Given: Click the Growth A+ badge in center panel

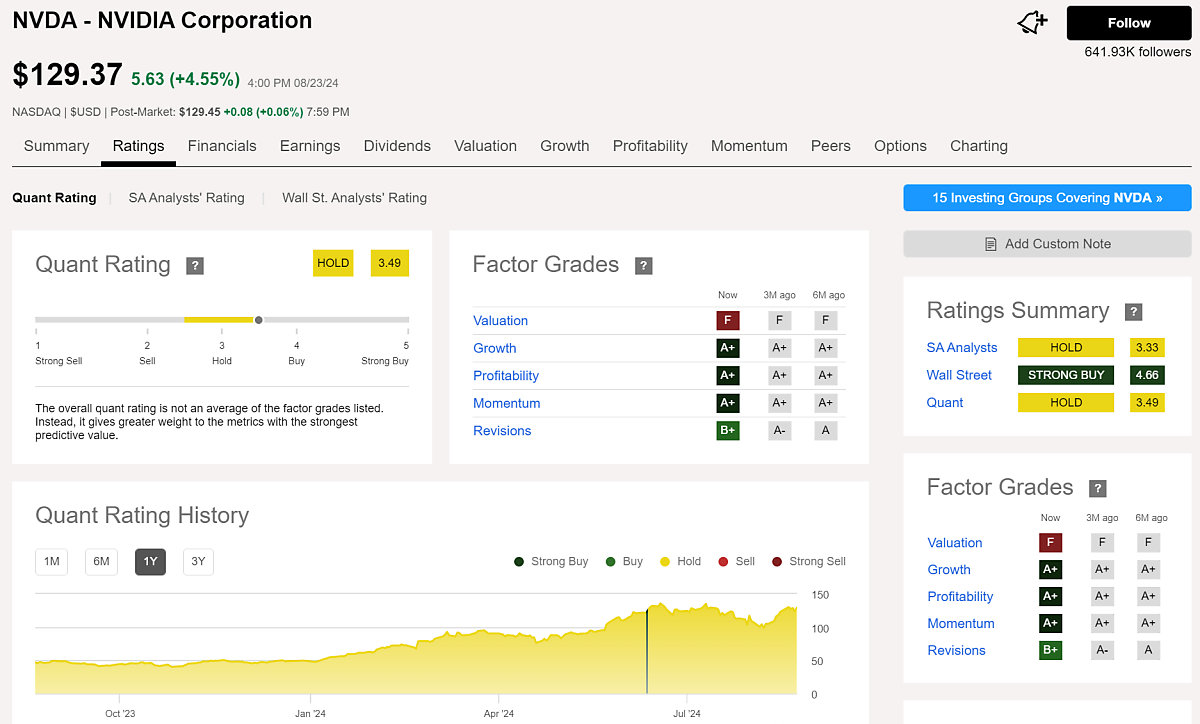Looking at the screenshot, I should click(728, 348).
